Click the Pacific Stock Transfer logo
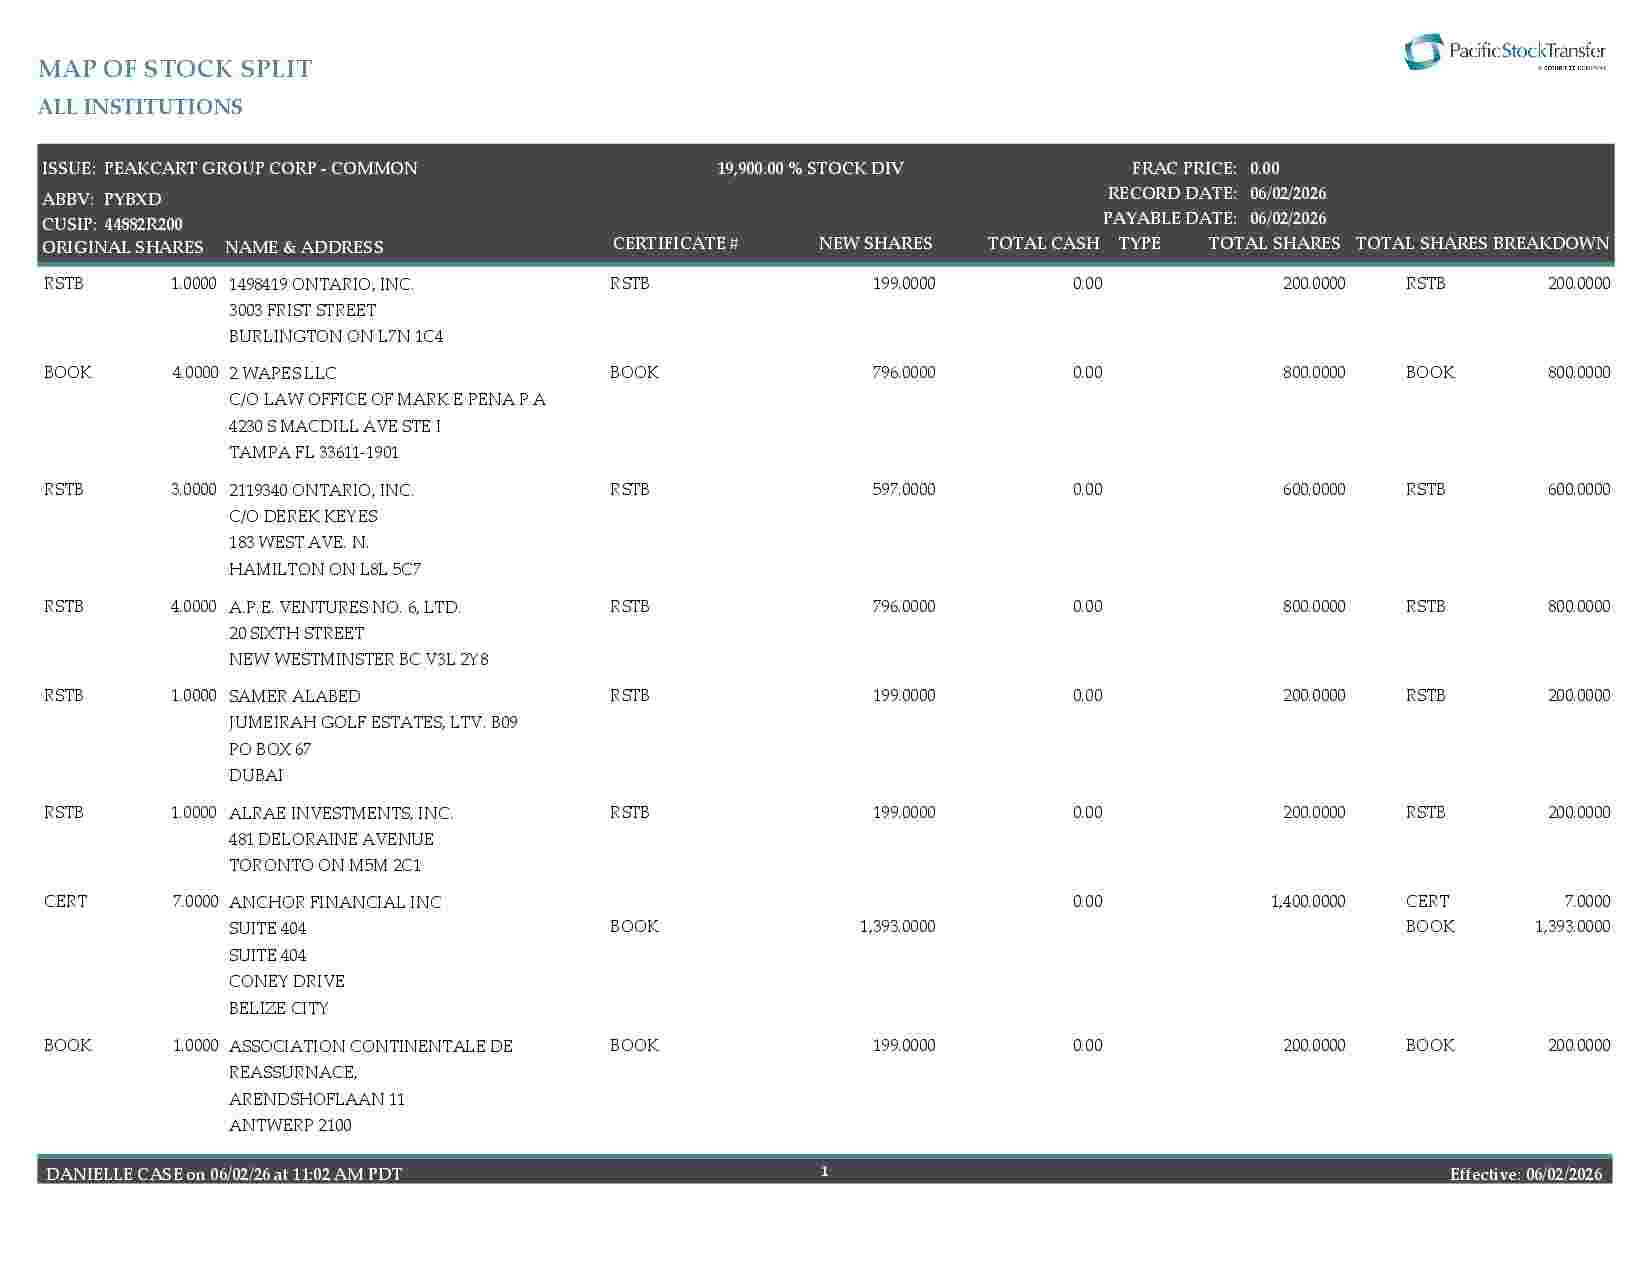 [1505, 52]
